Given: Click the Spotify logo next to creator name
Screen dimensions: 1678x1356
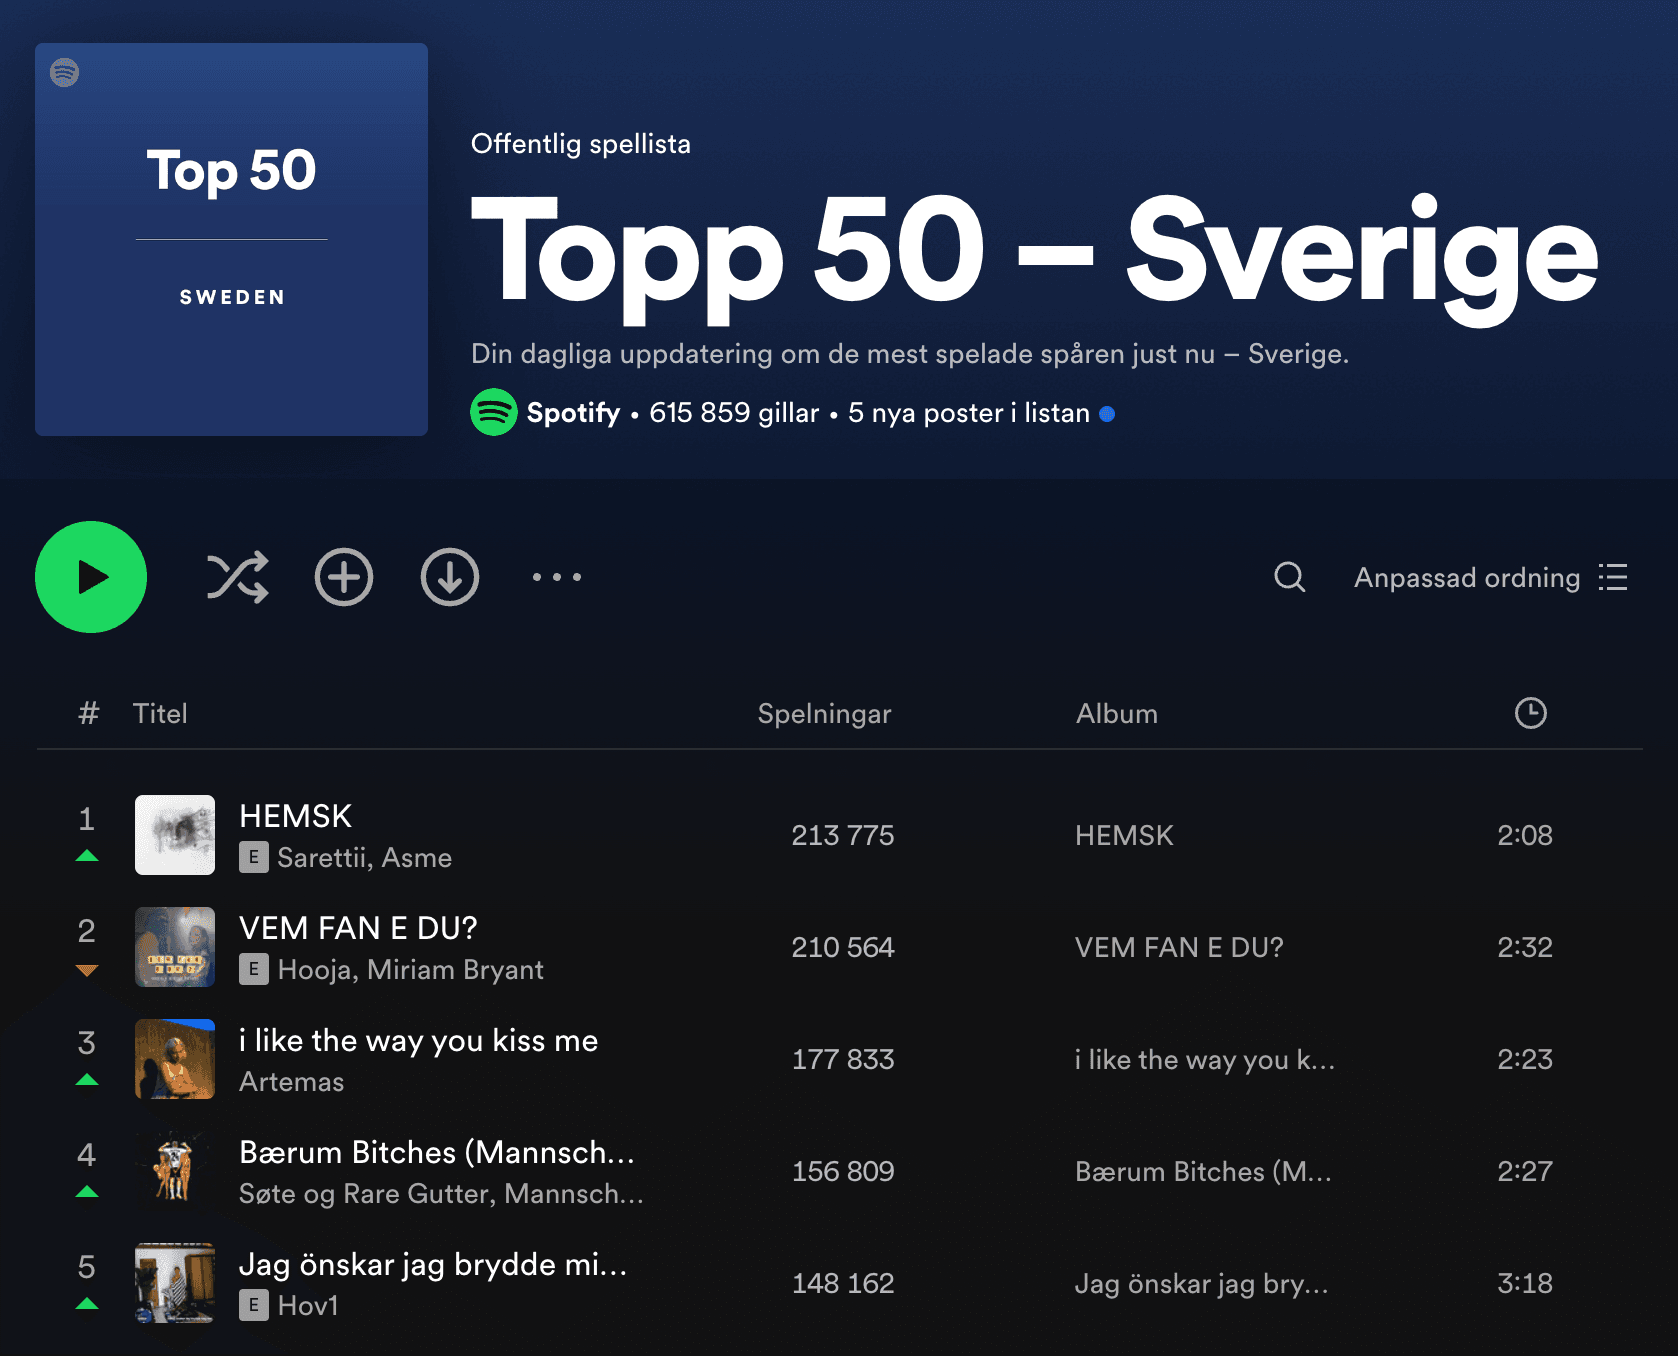Looking at the screenshot, I should click(x=493, y=412).
